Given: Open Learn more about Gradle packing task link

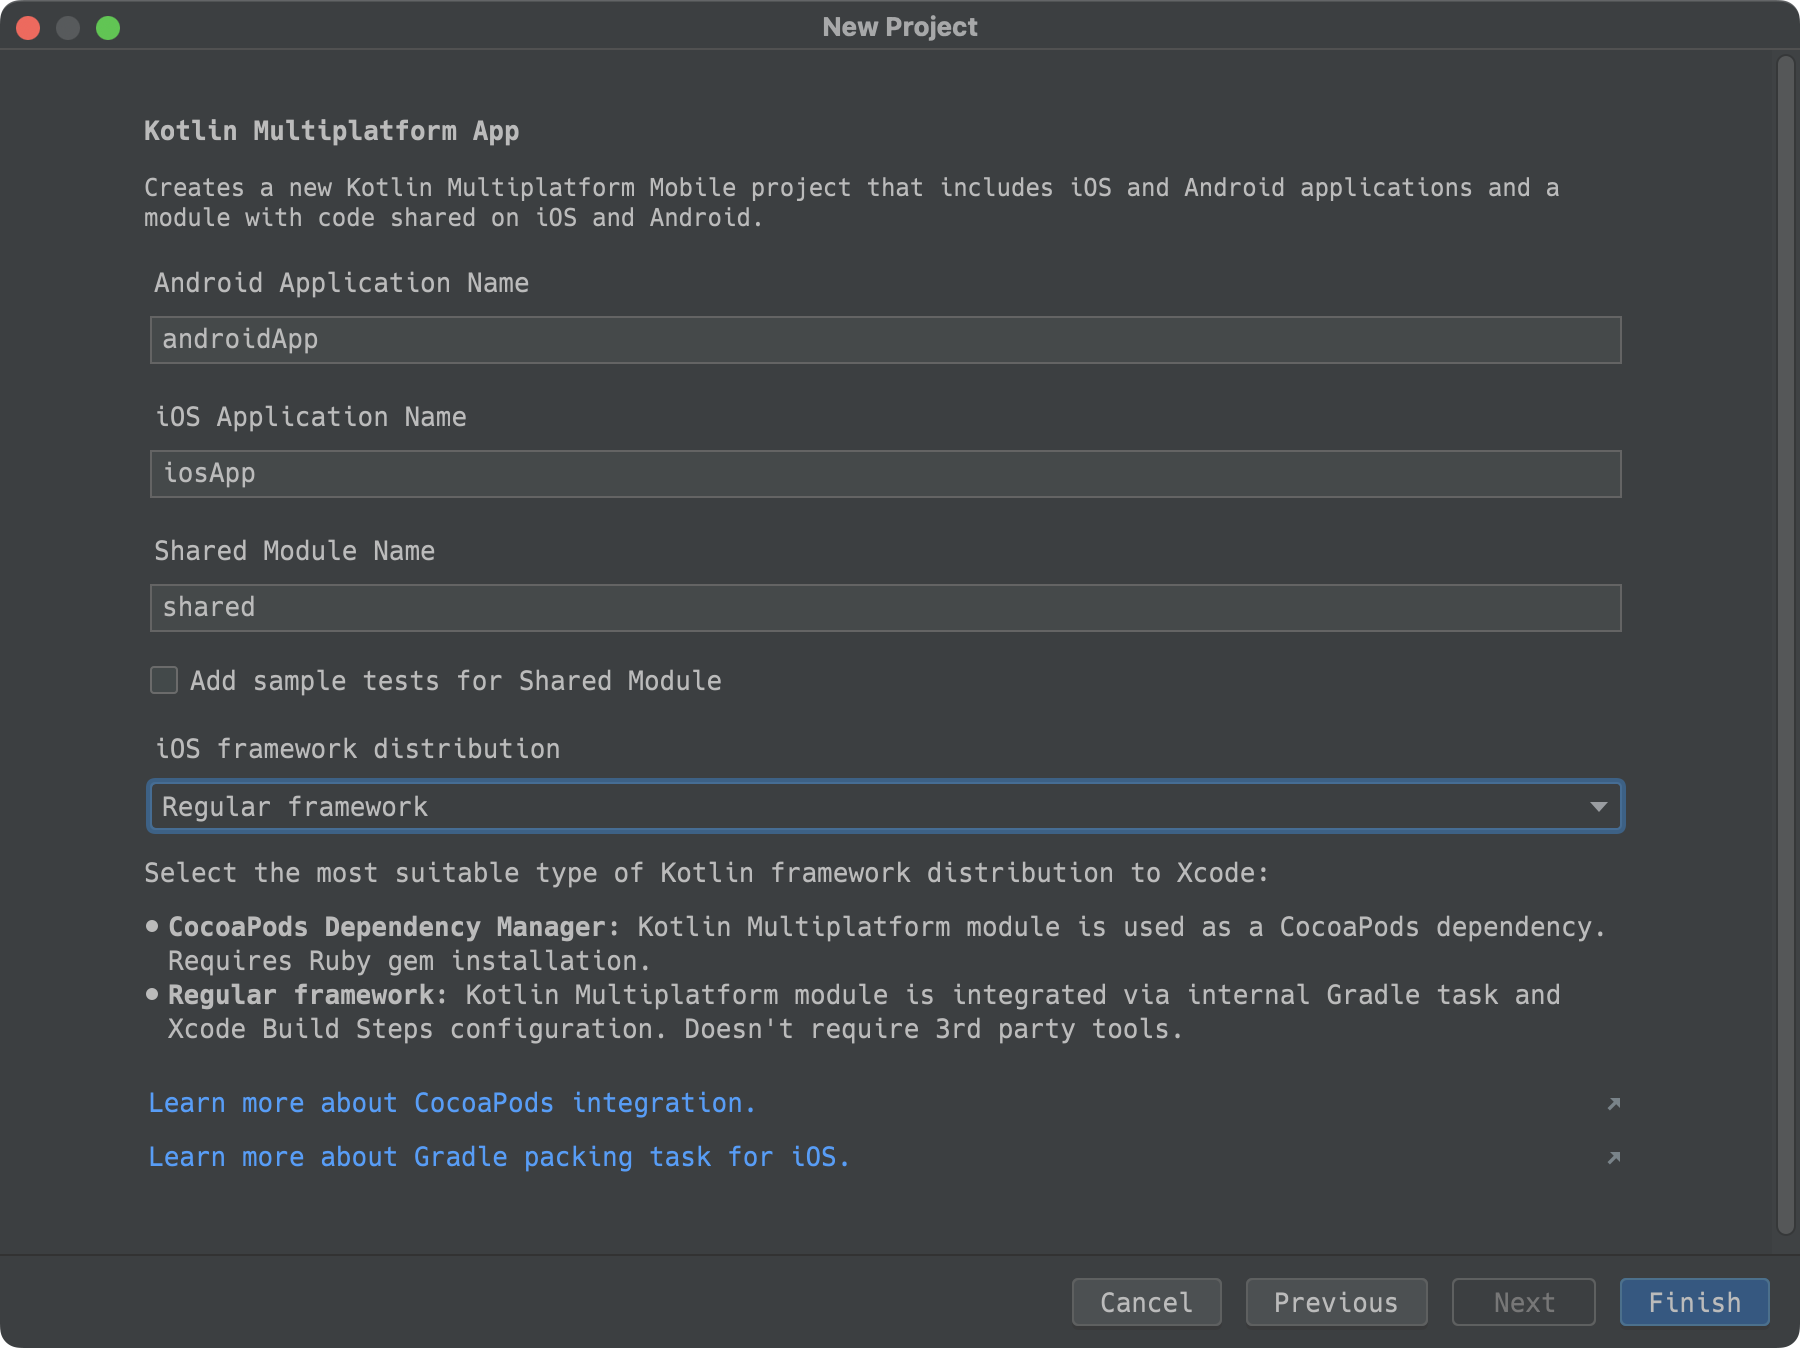Looking at the screenshot, I should point(498,1157).
